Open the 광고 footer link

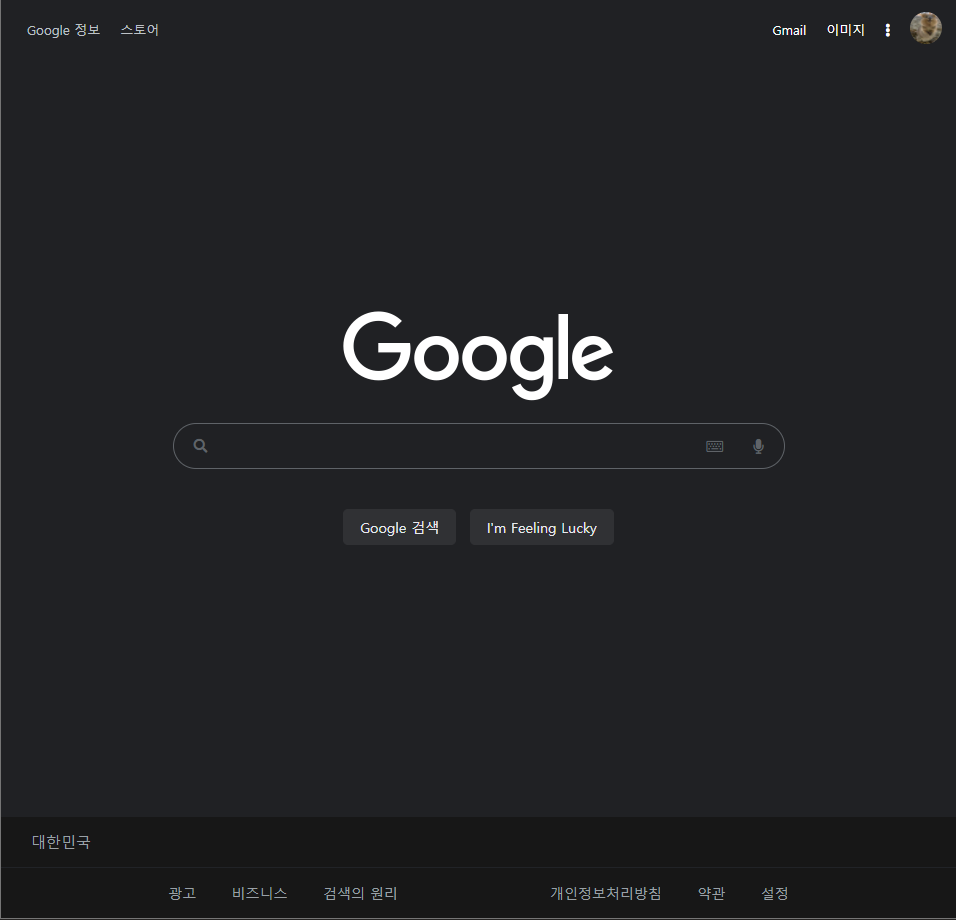click(182, 893)
